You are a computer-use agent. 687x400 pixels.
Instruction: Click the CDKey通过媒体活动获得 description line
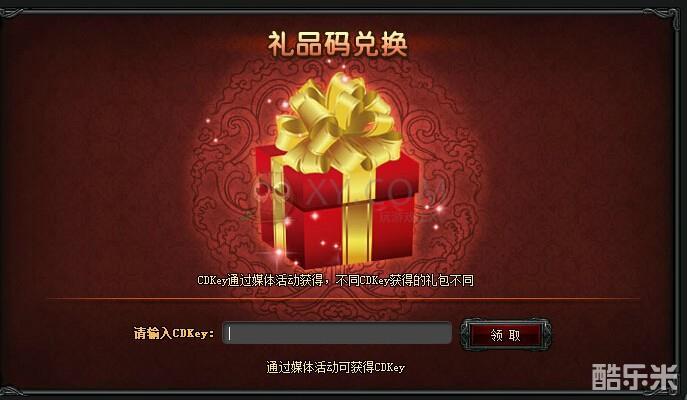(x=335, y=280)
